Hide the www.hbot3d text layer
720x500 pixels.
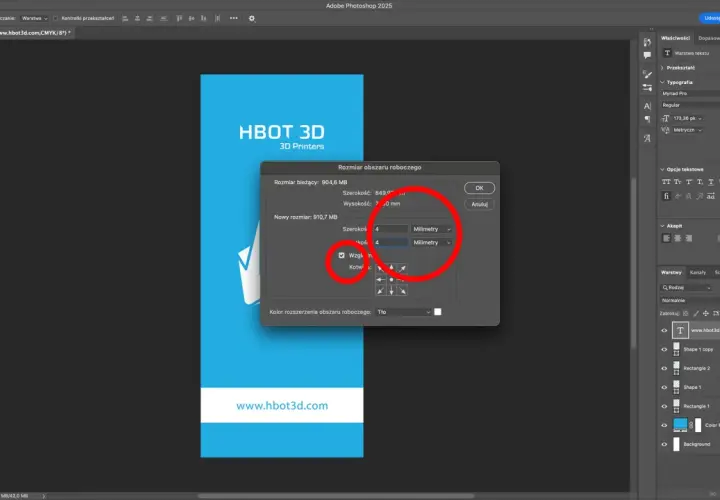click(x=664, y=331)
